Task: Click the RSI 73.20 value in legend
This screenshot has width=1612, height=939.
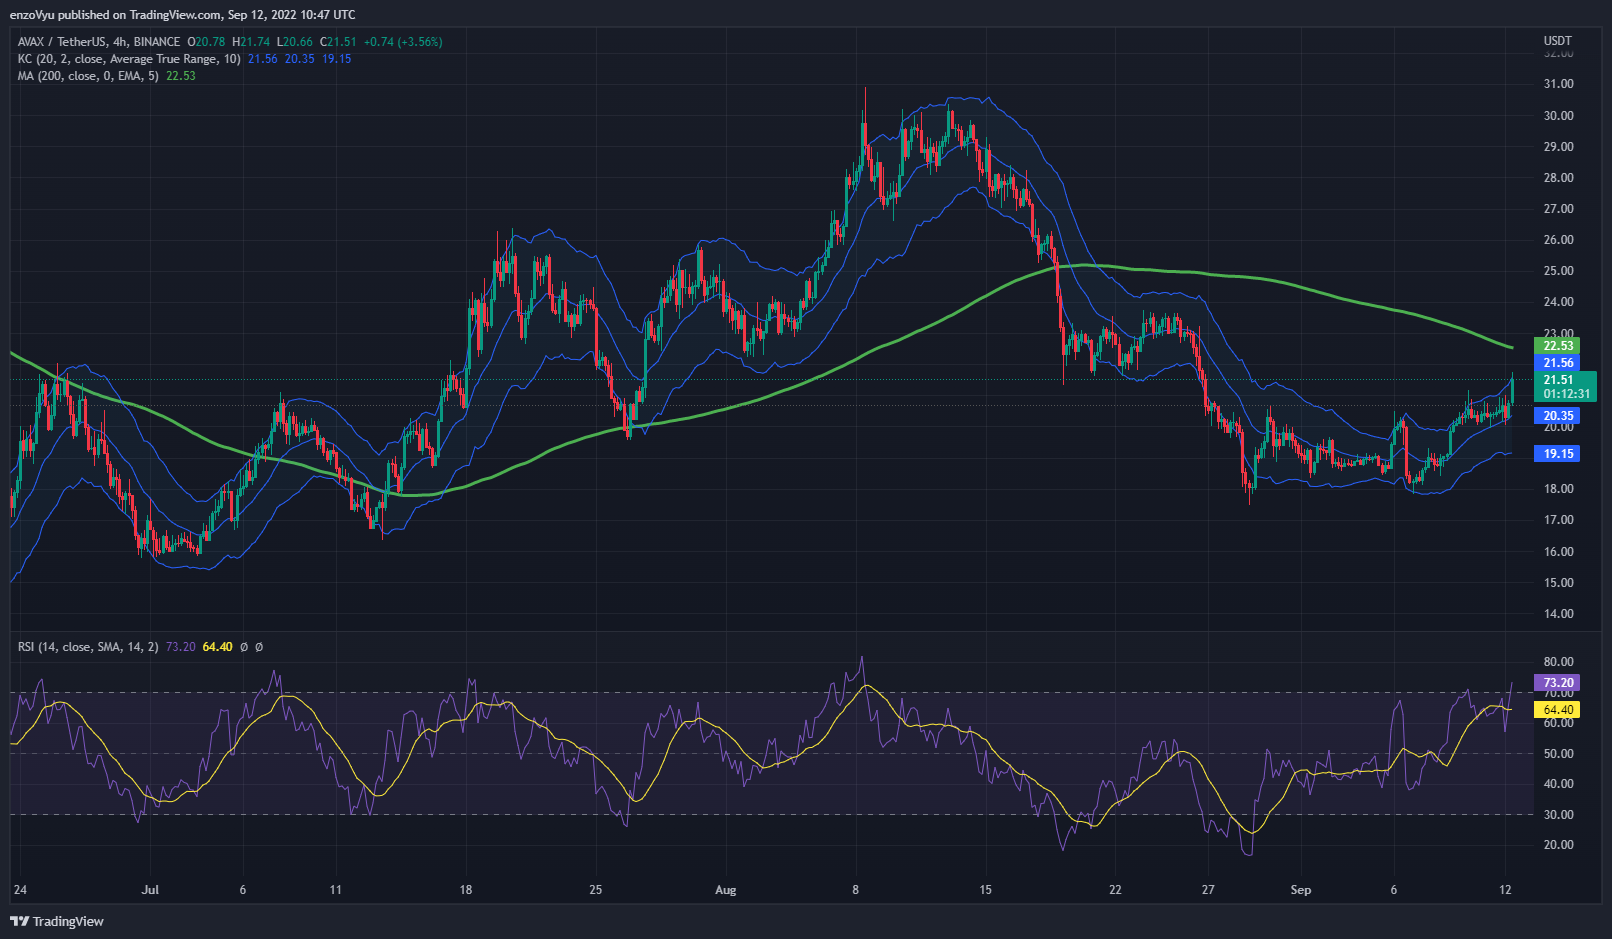Action: [180, 647]
